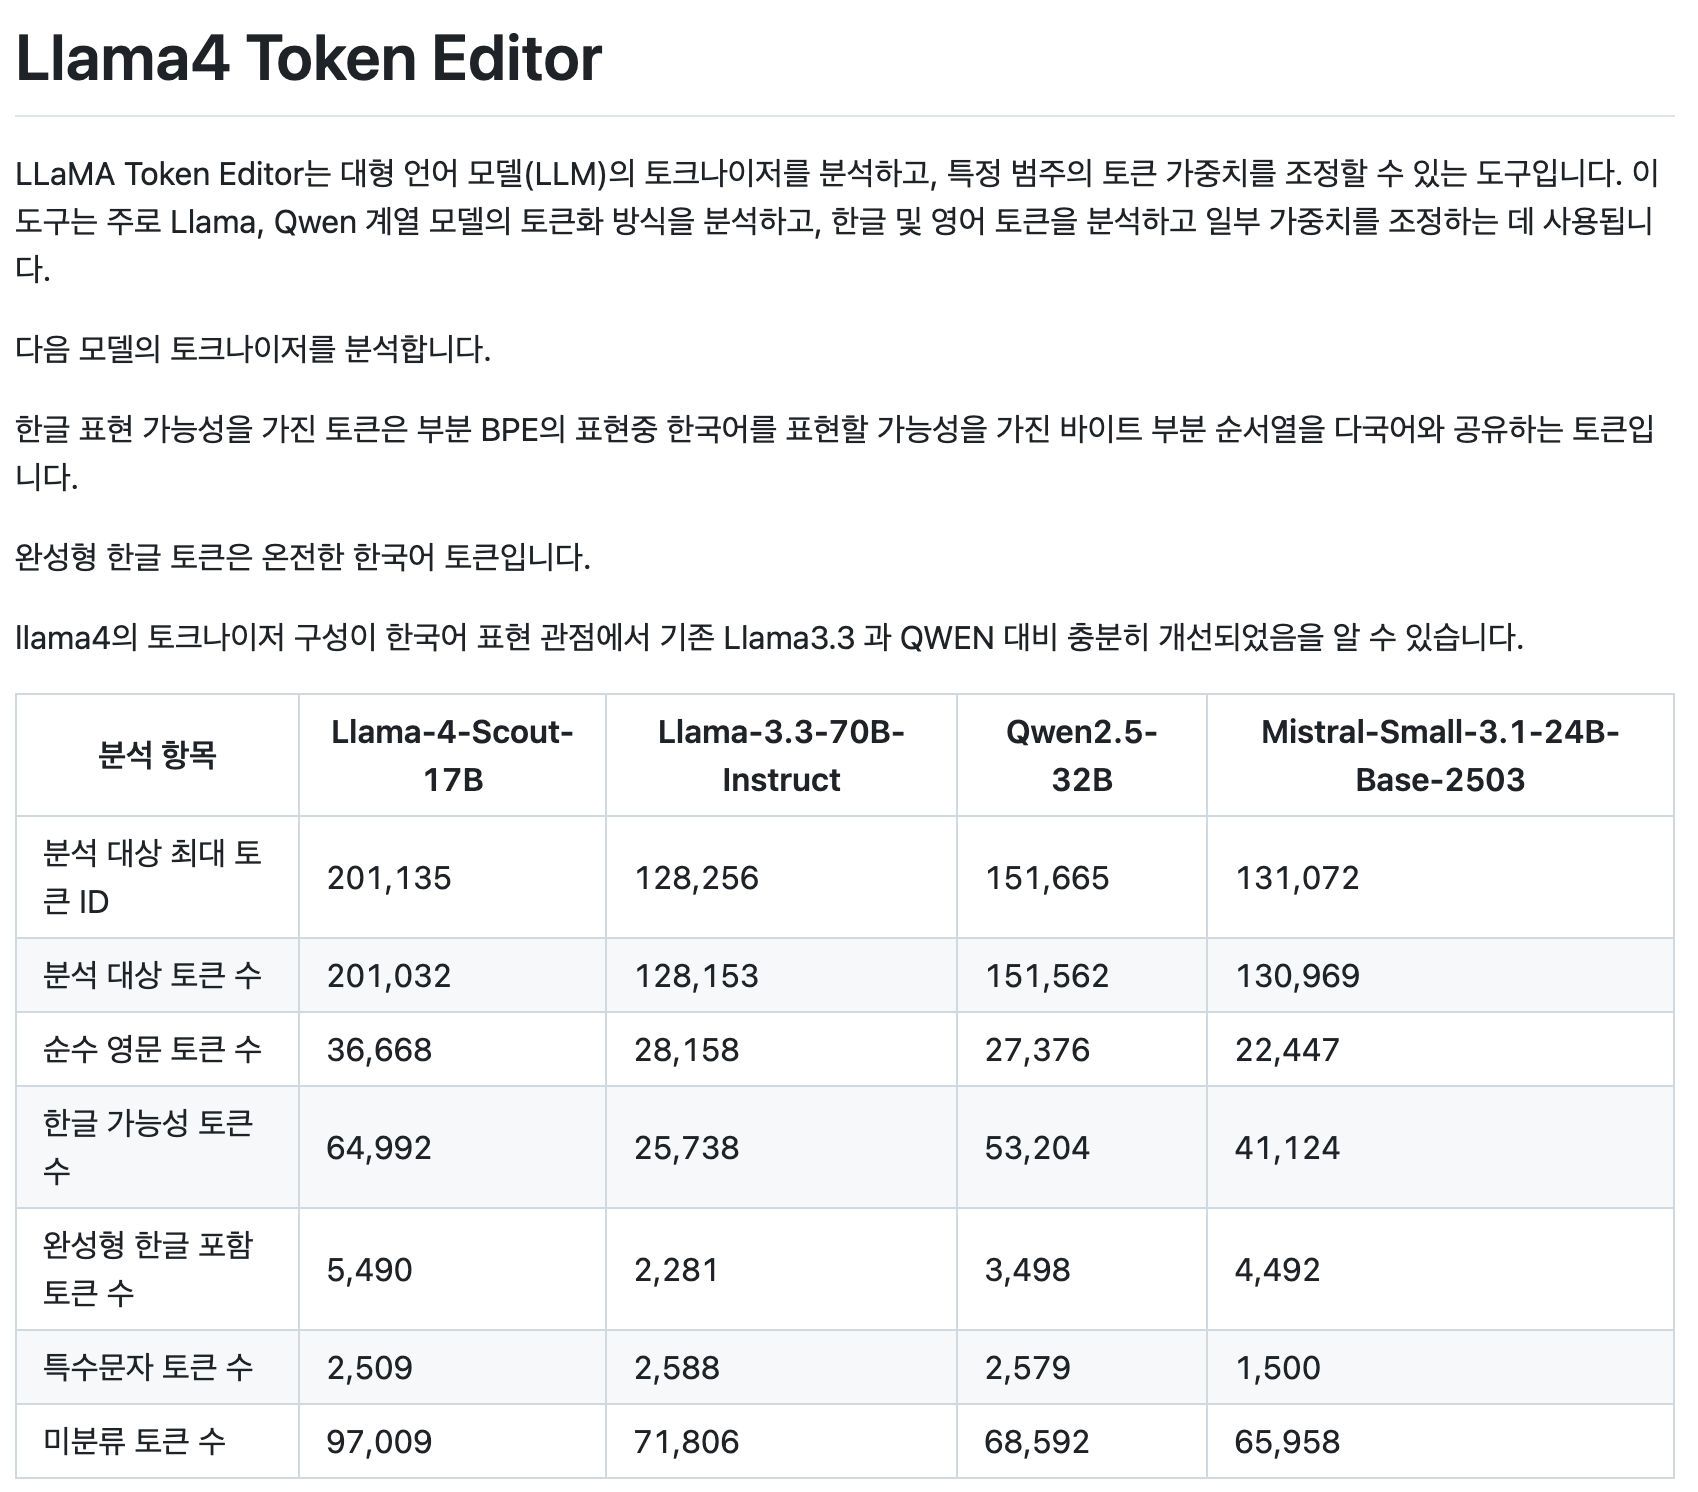Select the Mistral-Small-3.1-24B-Base-2503 column header
Viewport: 1698px width, 1492px height.
[x=1440, y=756]
